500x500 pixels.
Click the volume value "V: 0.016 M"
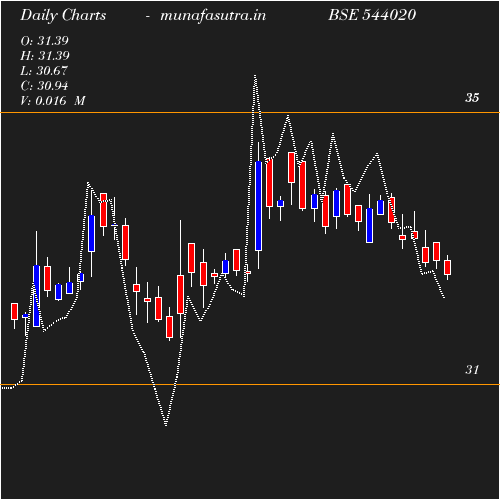(x=53, y=101)
